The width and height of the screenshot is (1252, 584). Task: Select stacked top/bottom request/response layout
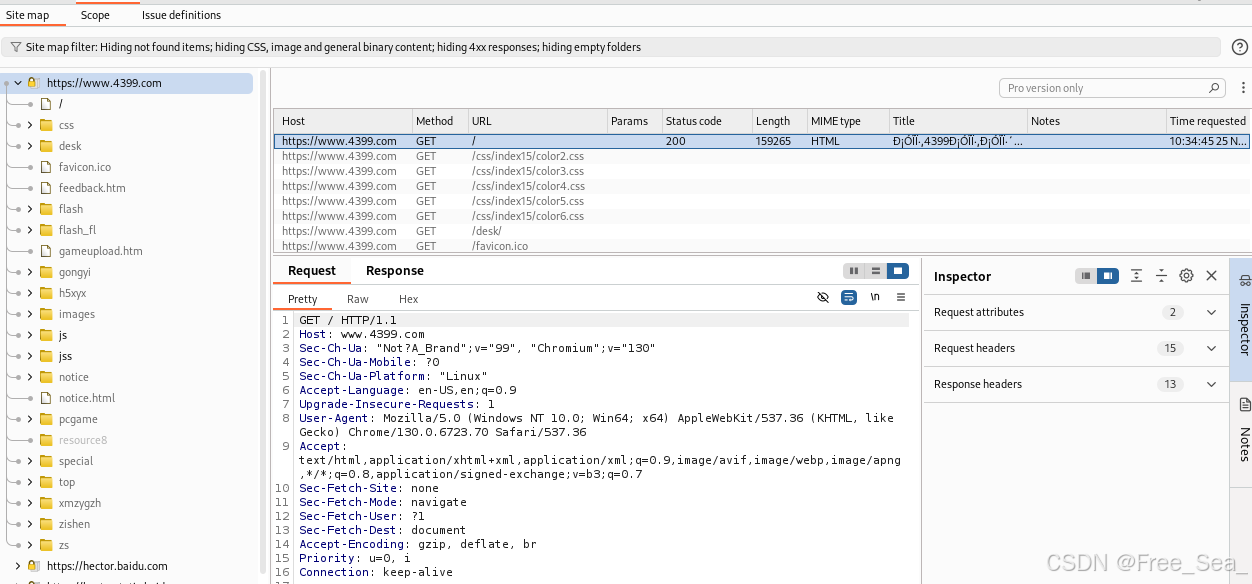pyautogui.click(x=876, y=271)
